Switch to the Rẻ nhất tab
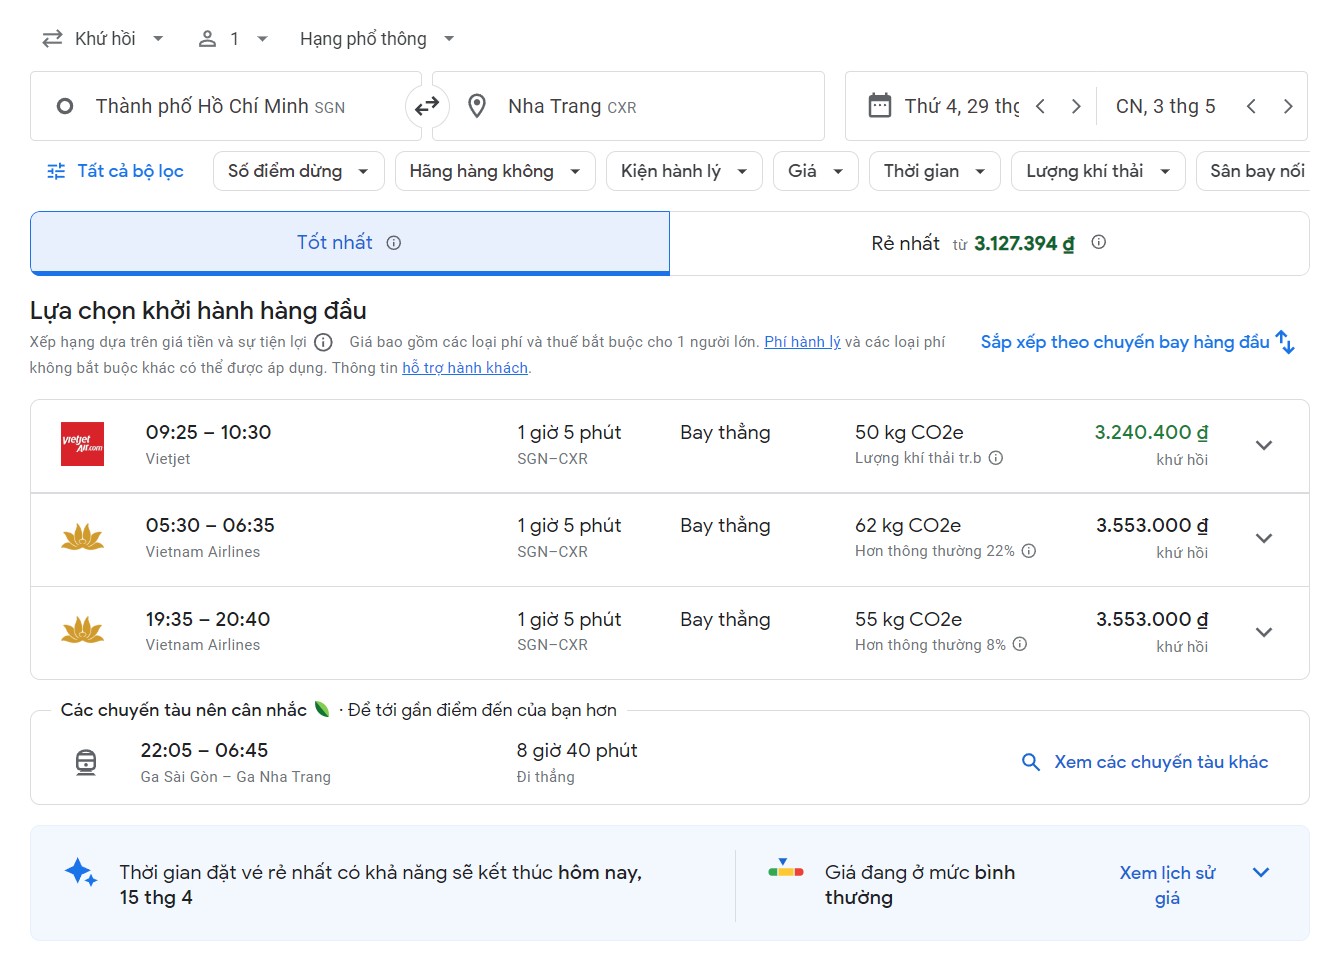Screen dimensions: 1333x961 pyautogui.click(x=988, y=243)
